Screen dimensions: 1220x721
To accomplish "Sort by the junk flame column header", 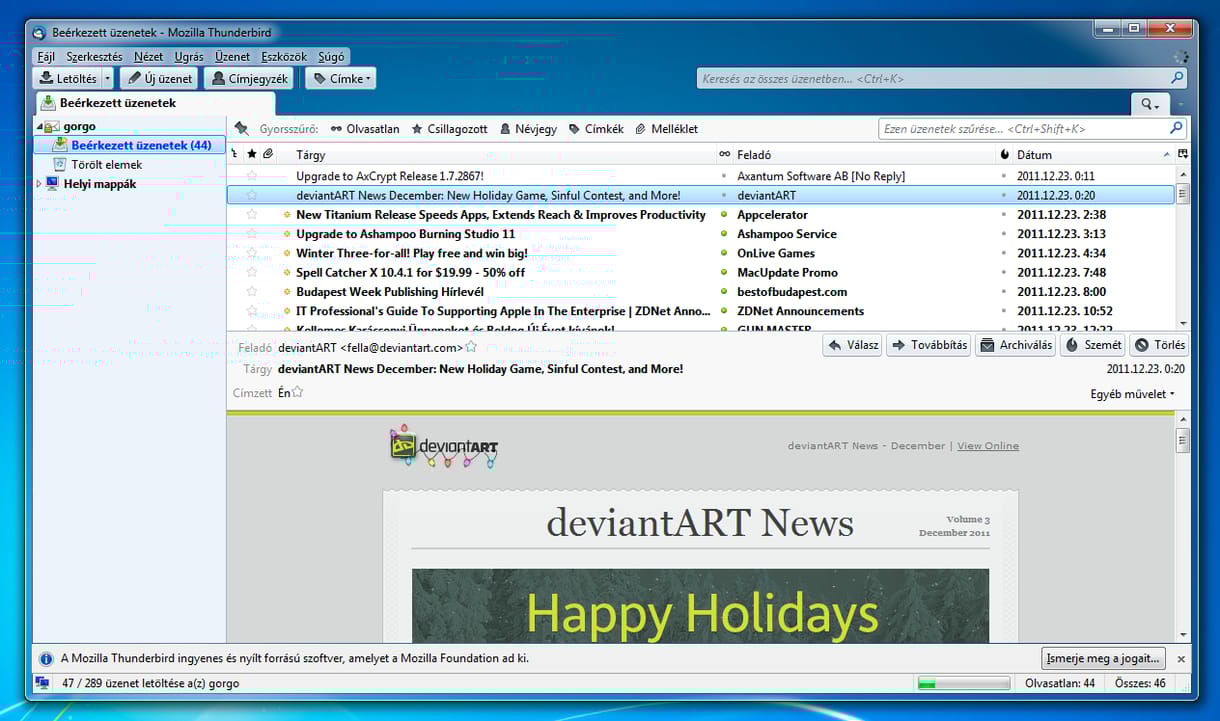I will coord(1005,155).
